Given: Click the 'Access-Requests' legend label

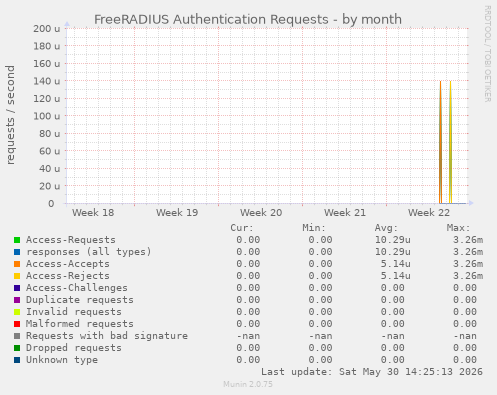Looking at the screenshot, I should tap(71, 240).
